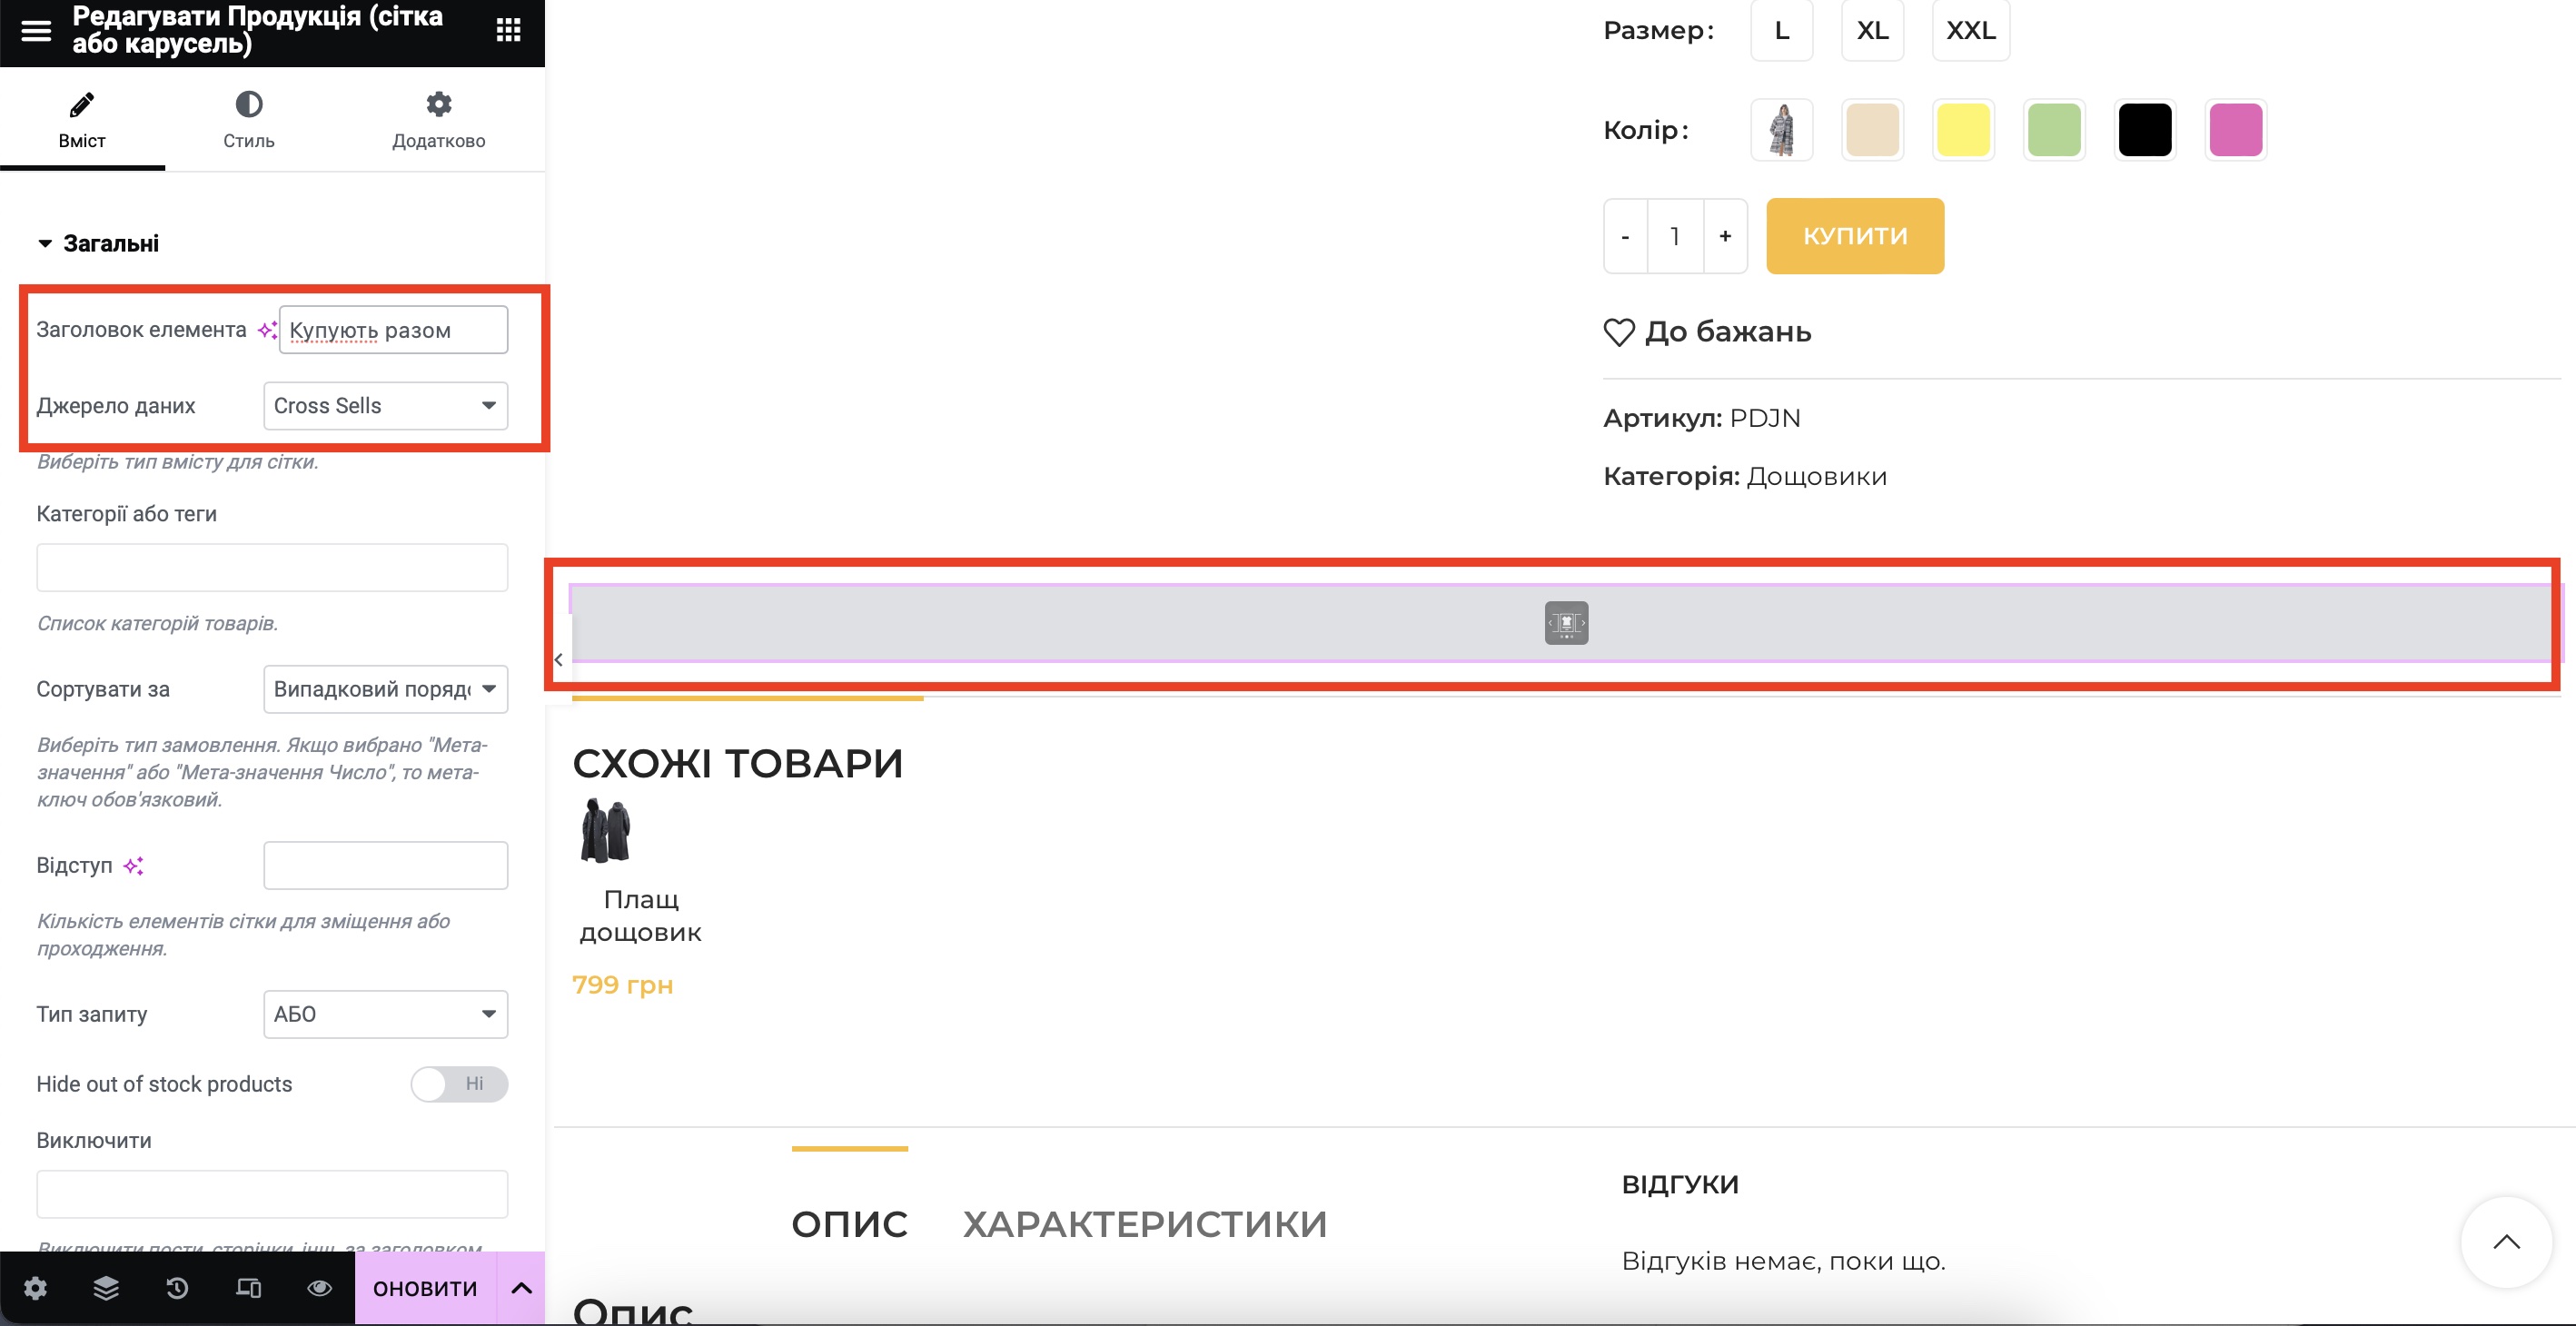
Task: Click the scroll-to-top arrow button
Action: pyautogui.click(x=2506, y=1242)
